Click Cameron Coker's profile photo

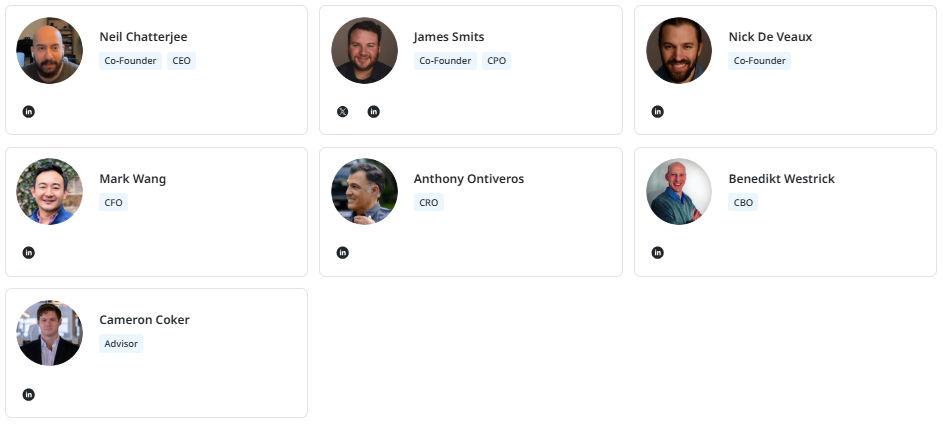click(50, 333)
